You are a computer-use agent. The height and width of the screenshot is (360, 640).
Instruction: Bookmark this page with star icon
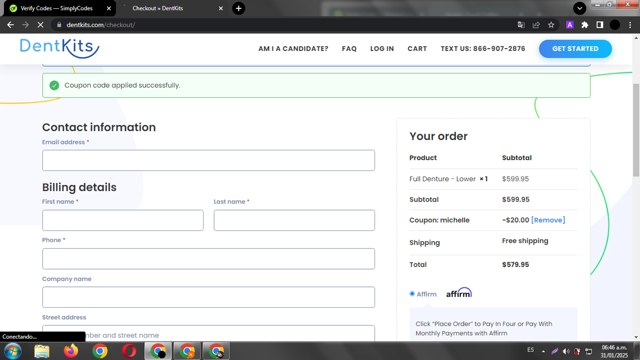551,25
